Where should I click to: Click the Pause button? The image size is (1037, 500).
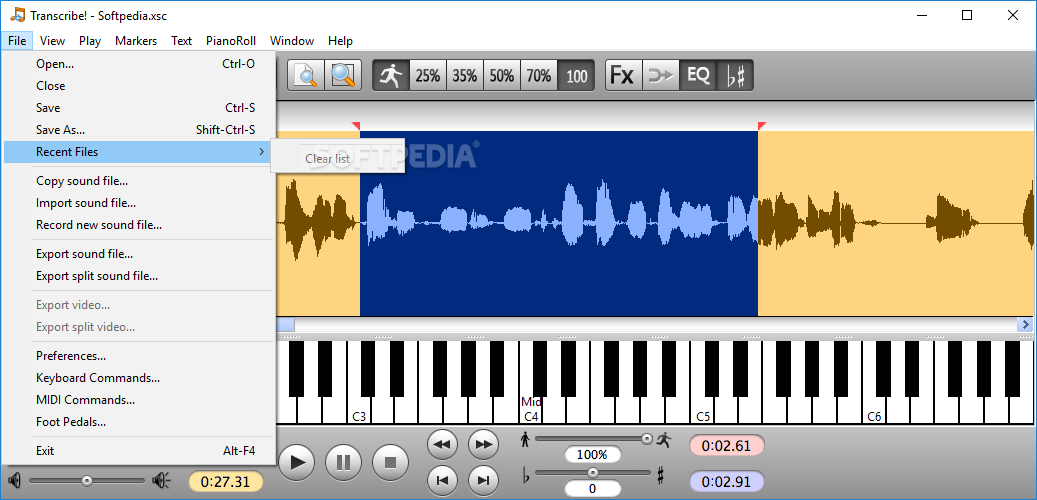pyautogui.click(x=344, y=462)
